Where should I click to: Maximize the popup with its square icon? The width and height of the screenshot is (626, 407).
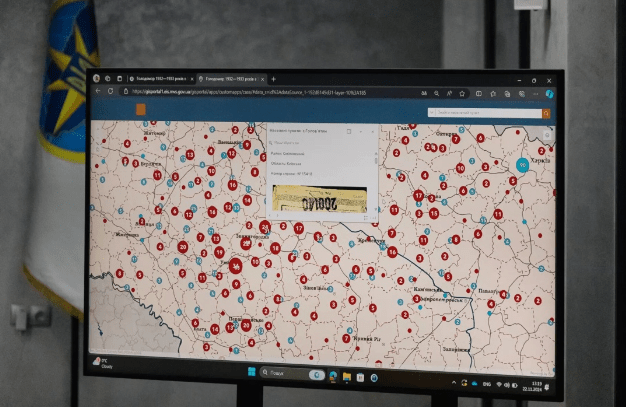pos(349,131)
